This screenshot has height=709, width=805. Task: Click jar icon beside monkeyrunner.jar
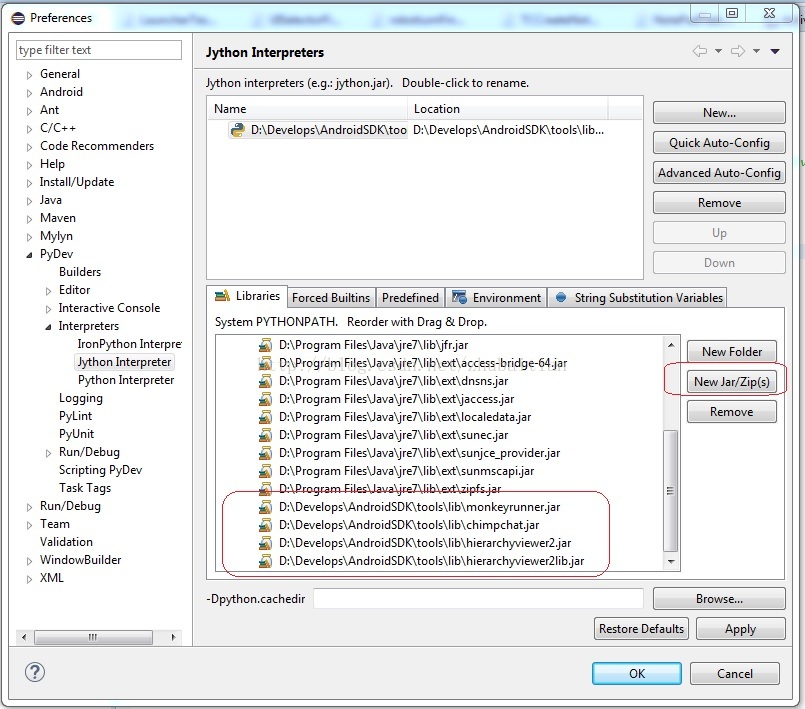pyautogui.click(x=265, y=507)
